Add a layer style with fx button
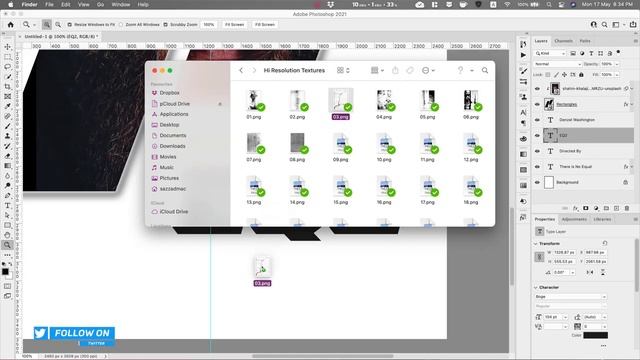The width and height of the screenshot is (640, 360). coord(576,208)
